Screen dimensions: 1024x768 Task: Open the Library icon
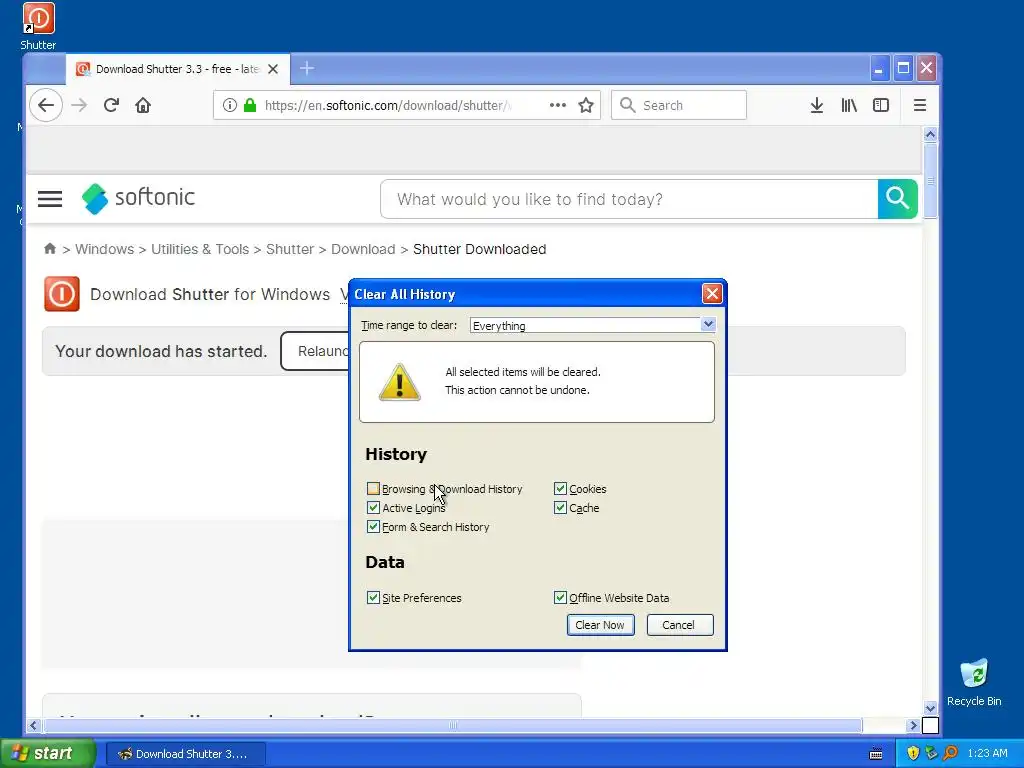click(849, 105)
